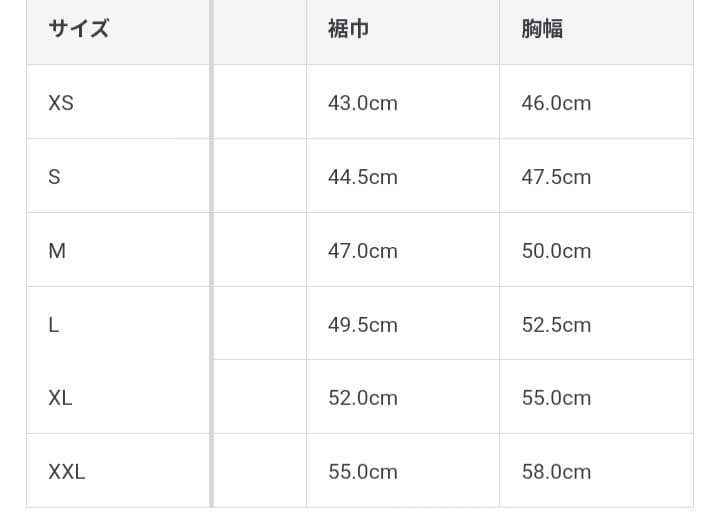Click the 50.0cm chest width cell

coord(556,251)
